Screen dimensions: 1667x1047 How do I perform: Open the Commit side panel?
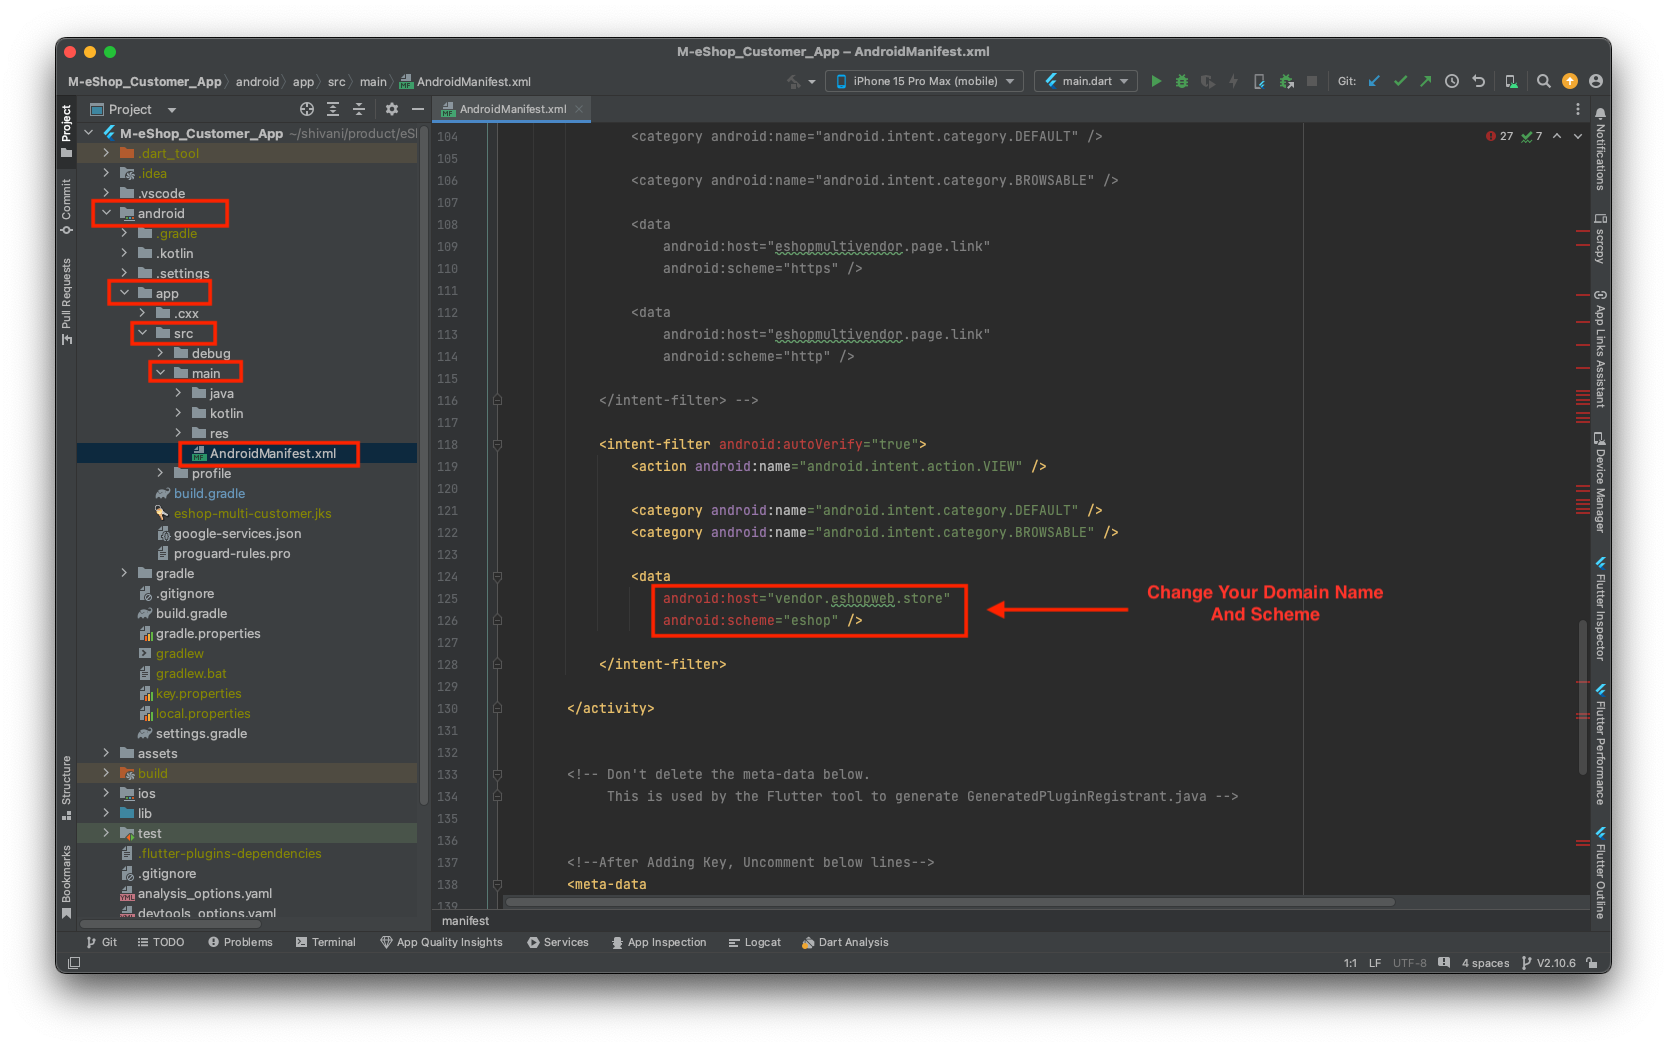[66, 206]
